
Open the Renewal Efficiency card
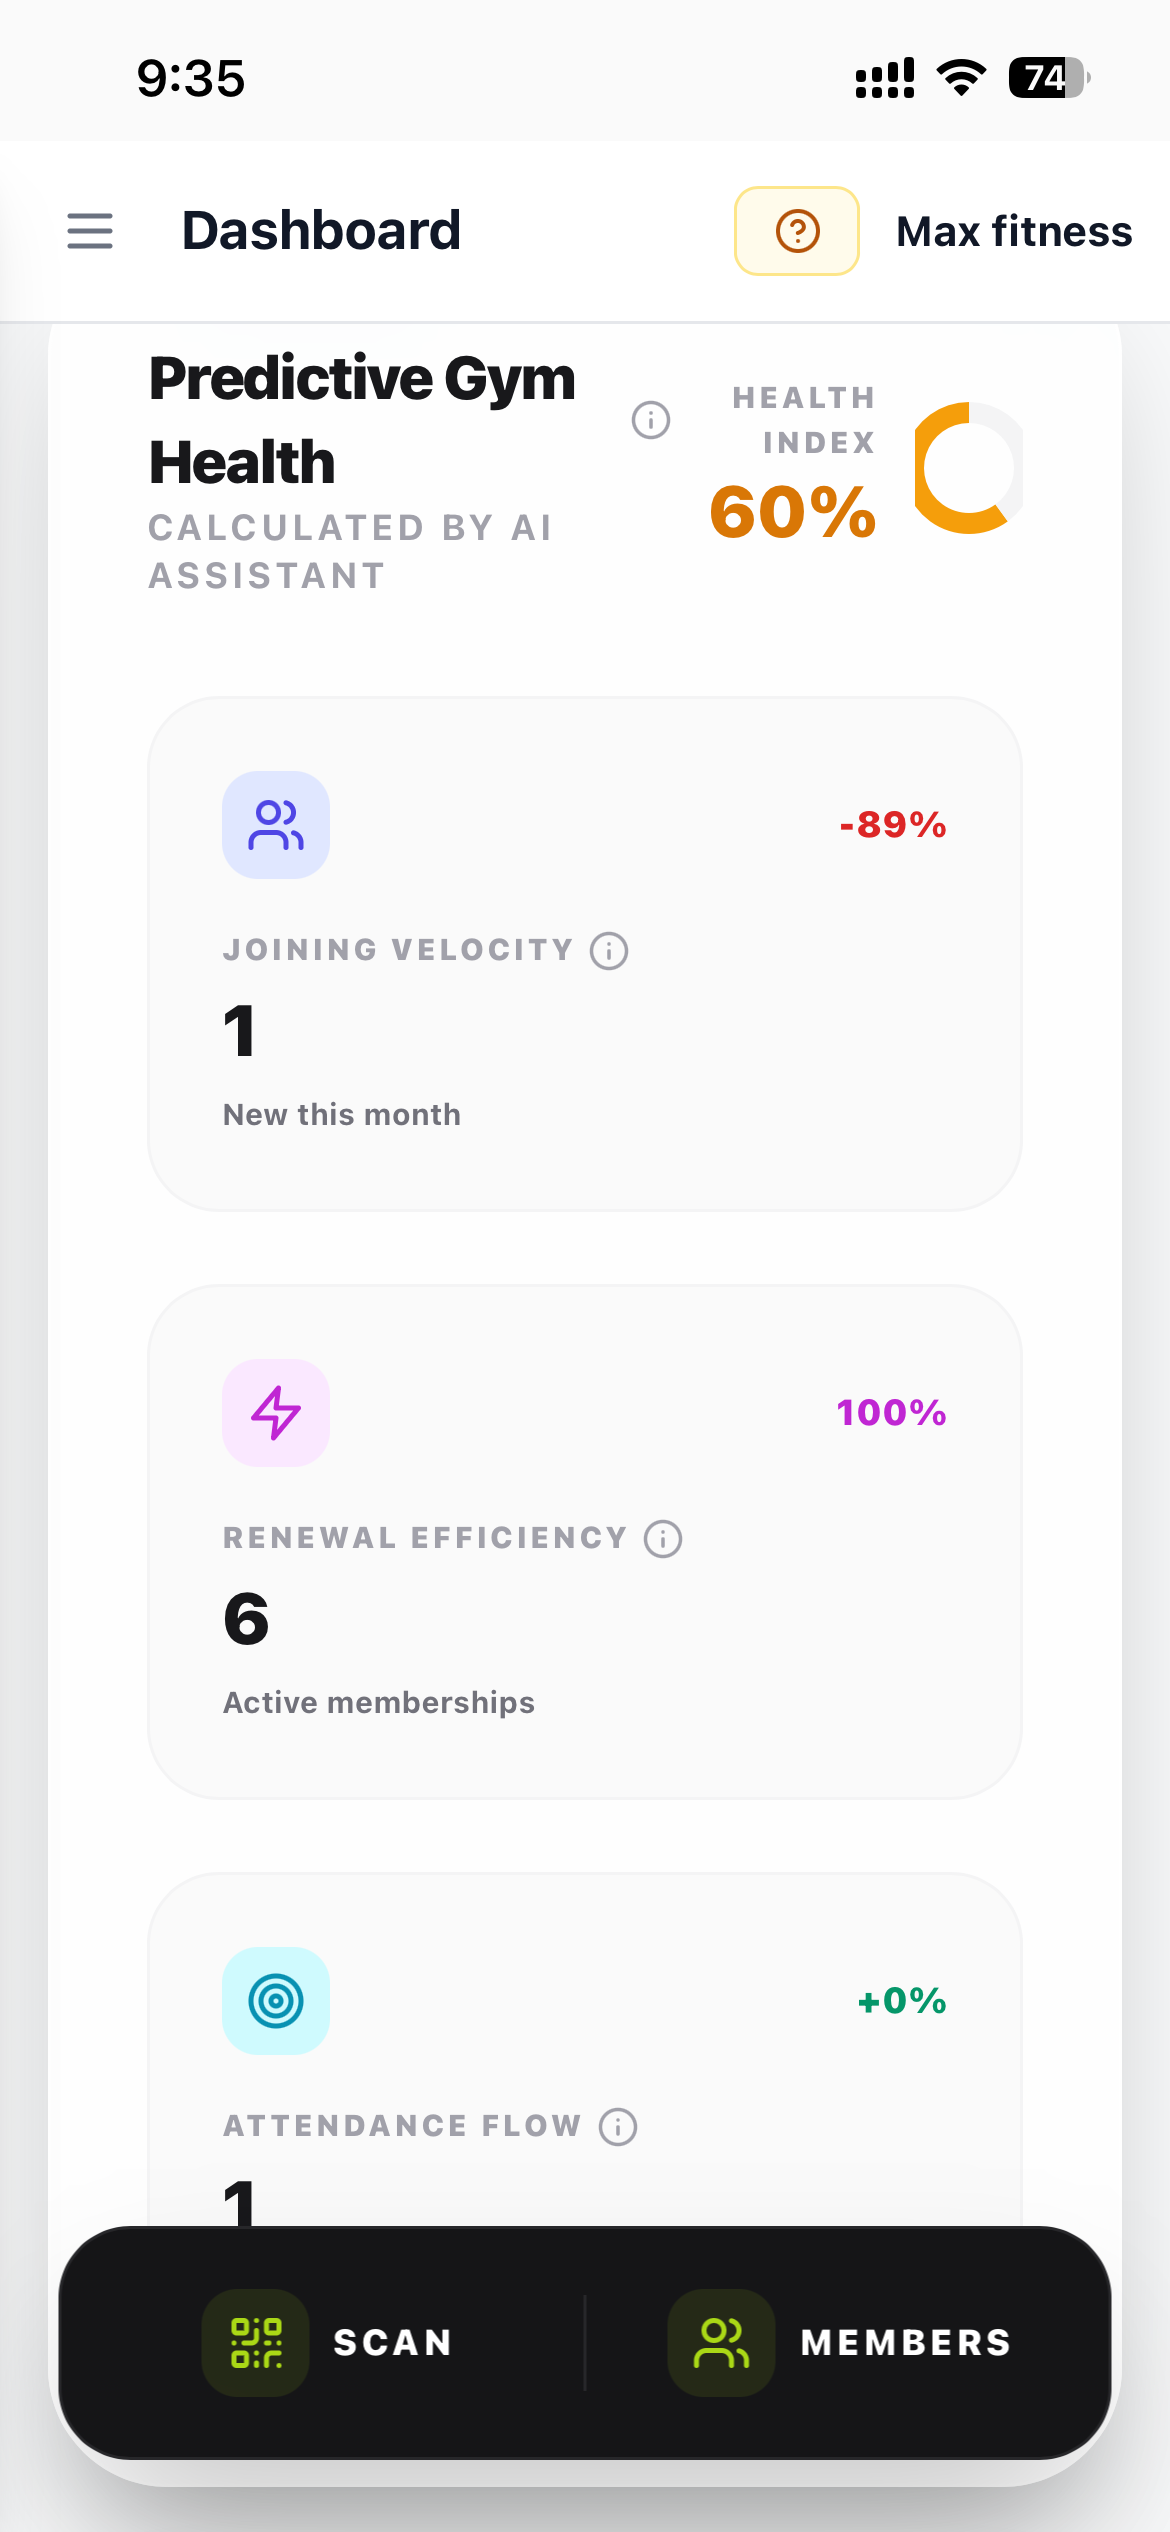(x=584, y=1543)
